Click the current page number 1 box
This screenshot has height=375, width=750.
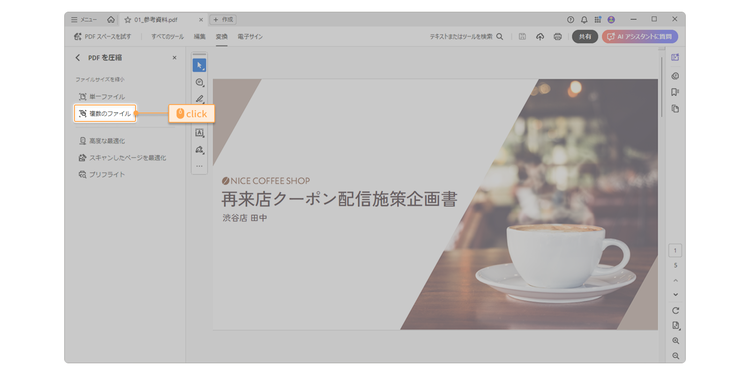pos(675,251)
